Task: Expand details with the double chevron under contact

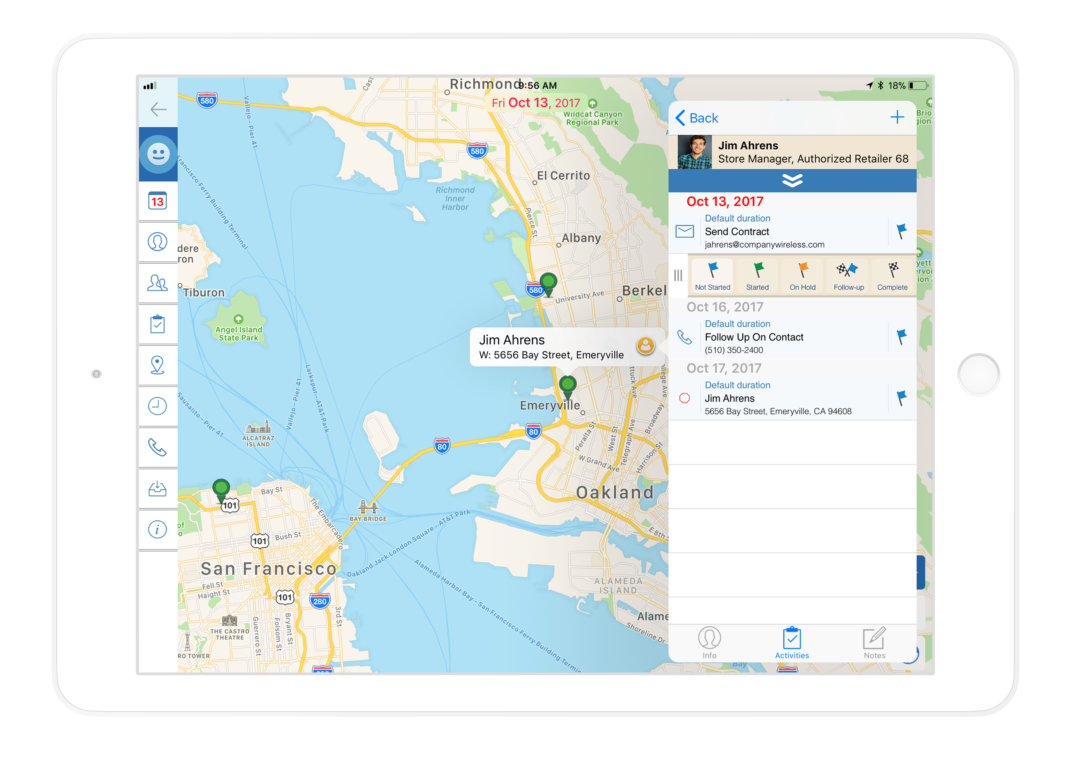Action: pos(792,181)
